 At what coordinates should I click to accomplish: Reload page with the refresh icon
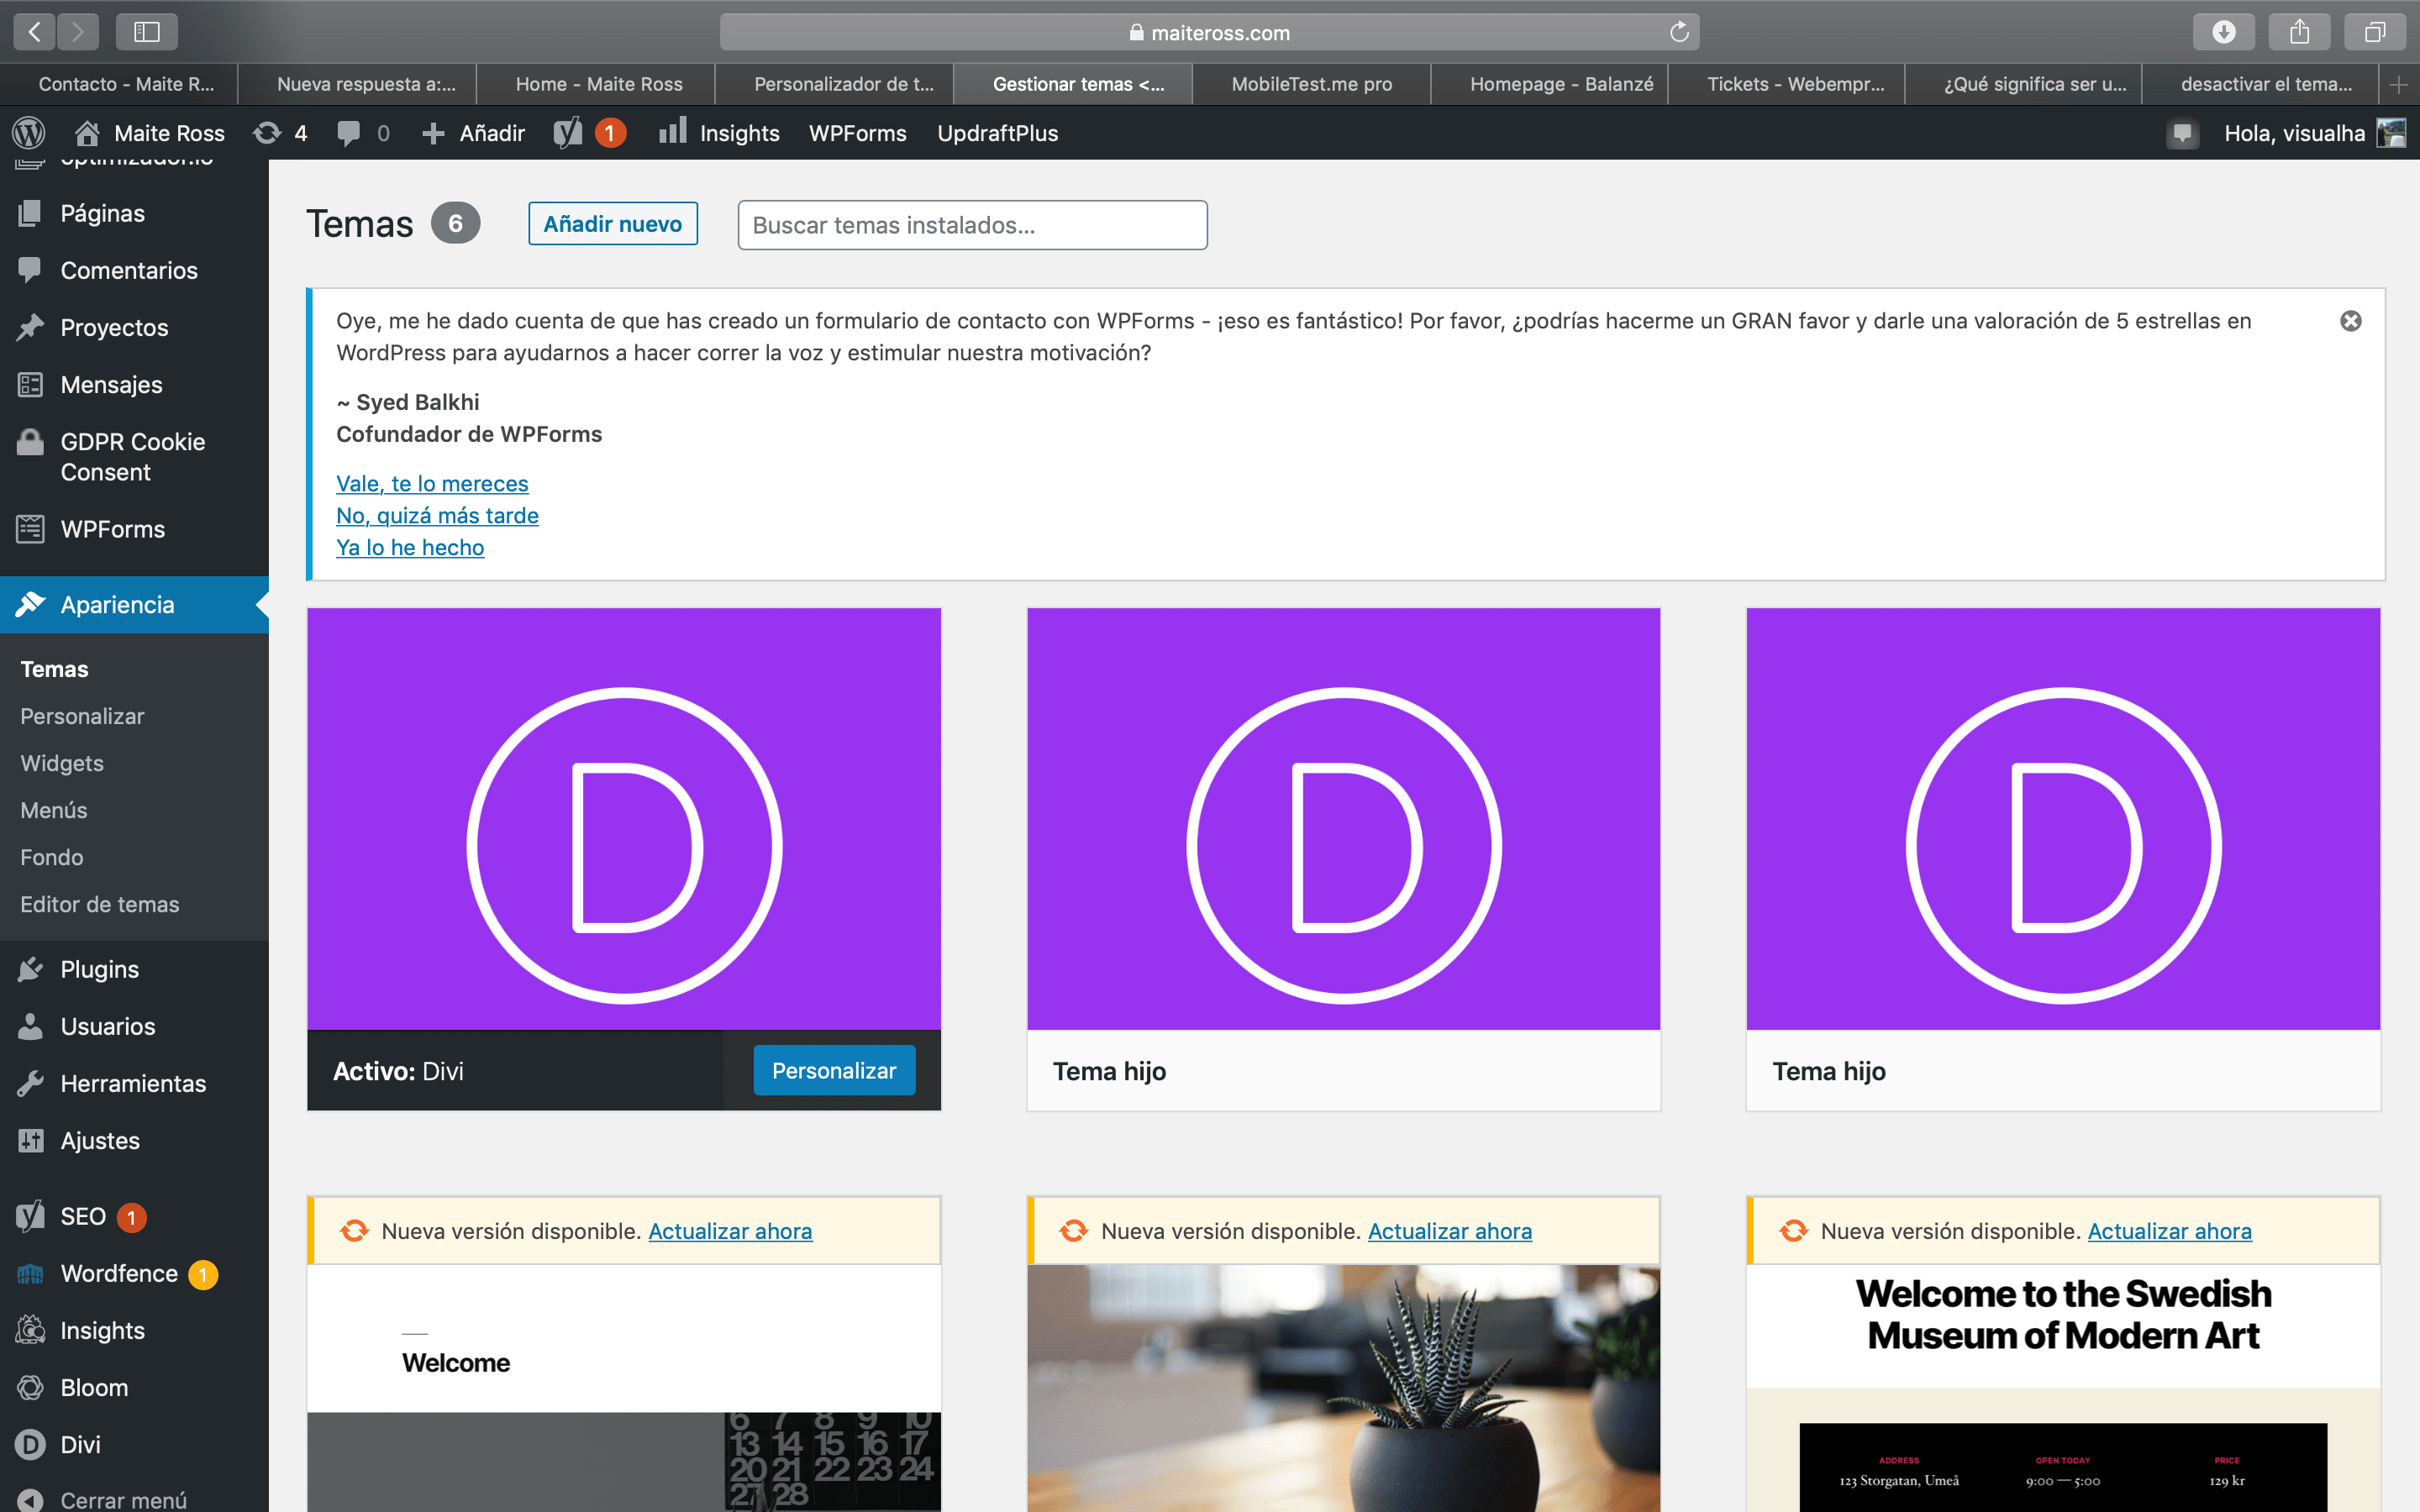pyautogui.click(x=1679, y=32)
